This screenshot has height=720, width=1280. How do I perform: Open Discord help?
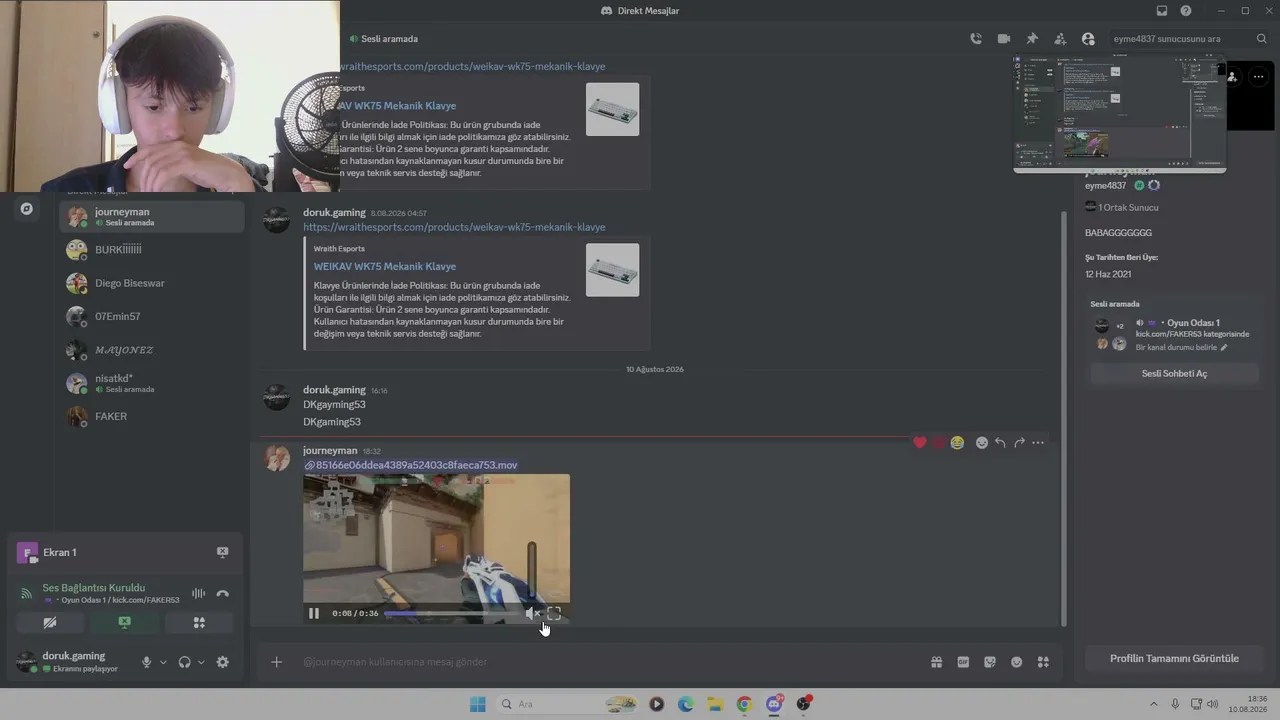1186,11
